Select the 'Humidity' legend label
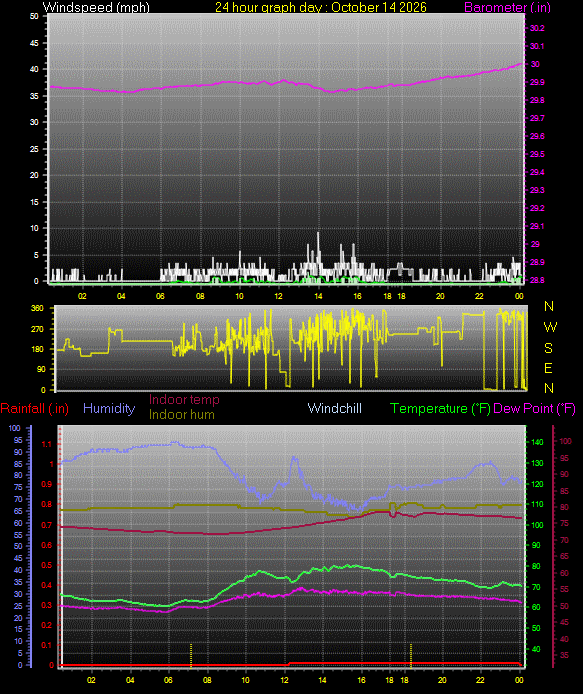 coord(109,408)
